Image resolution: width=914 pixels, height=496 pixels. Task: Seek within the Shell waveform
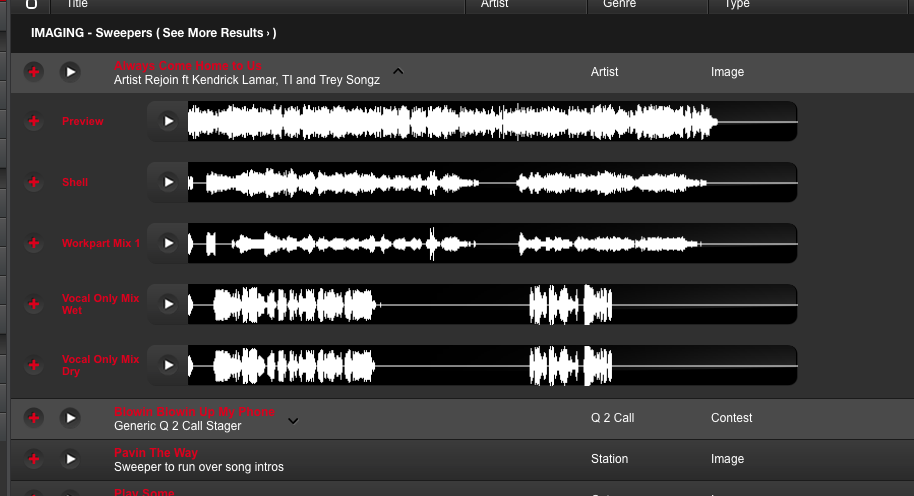pos(493,182)
